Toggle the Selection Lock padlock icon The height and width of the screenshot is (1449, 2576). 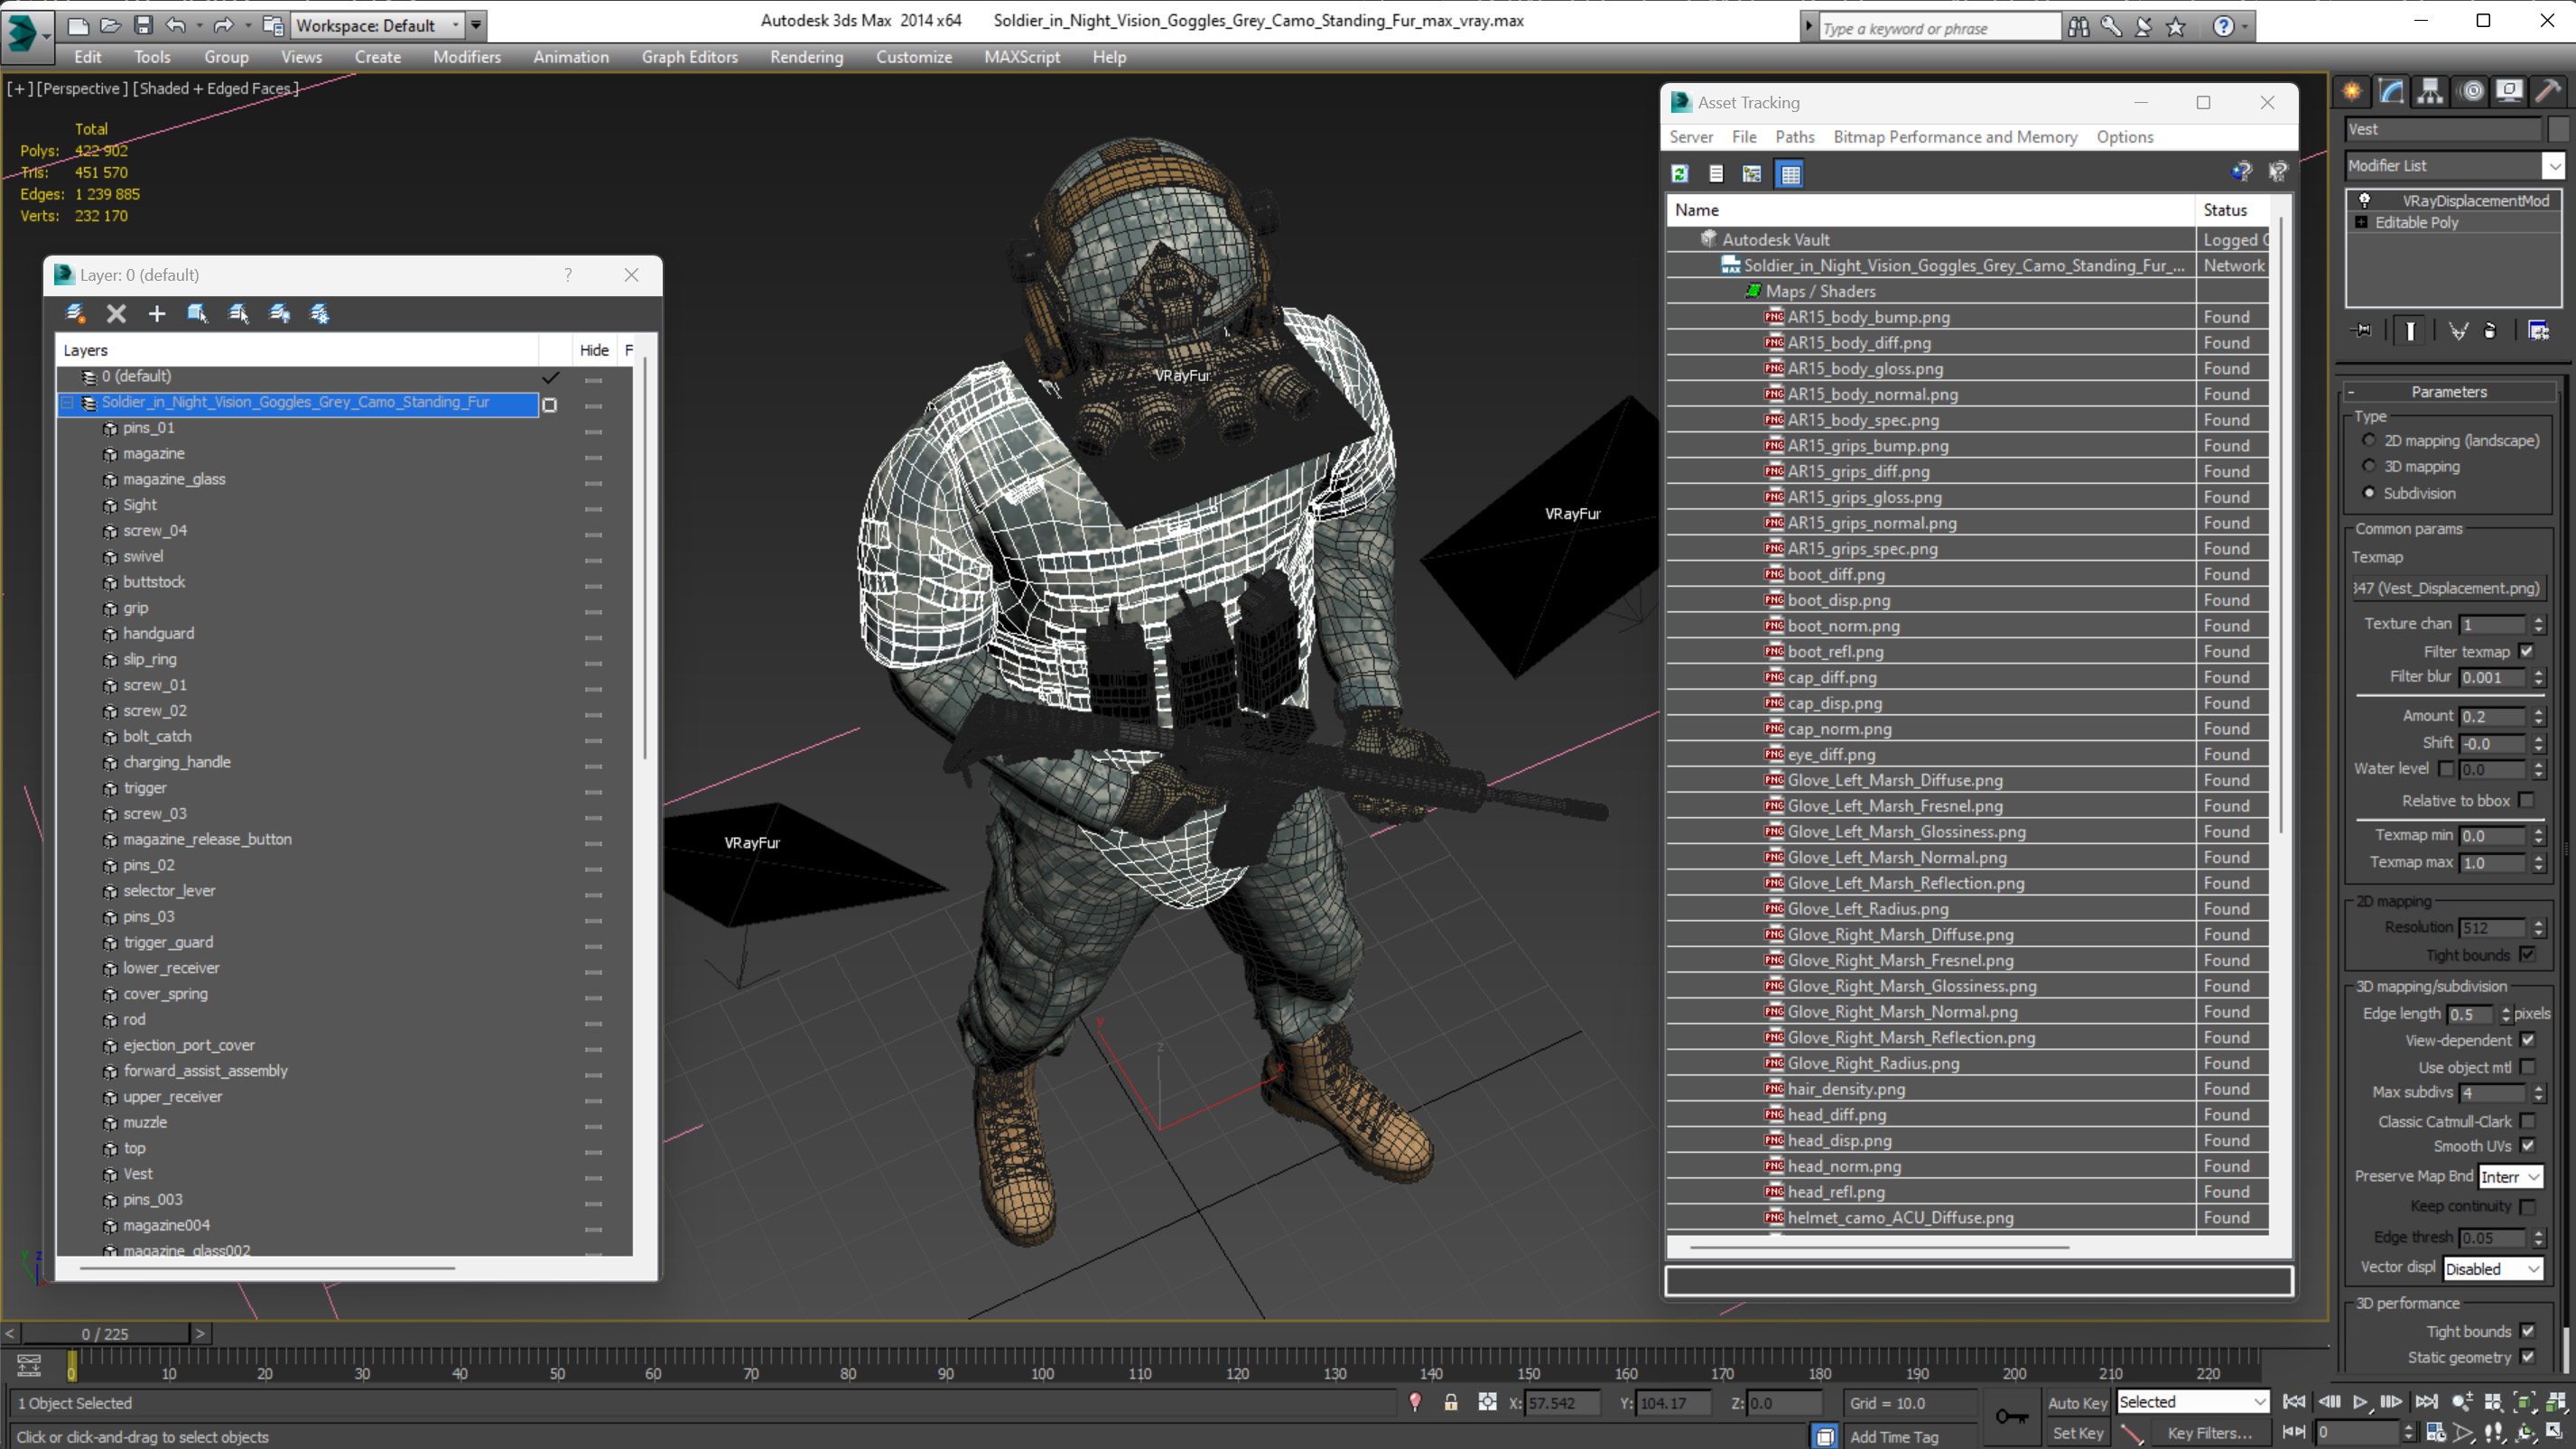pos(1451,1403)
